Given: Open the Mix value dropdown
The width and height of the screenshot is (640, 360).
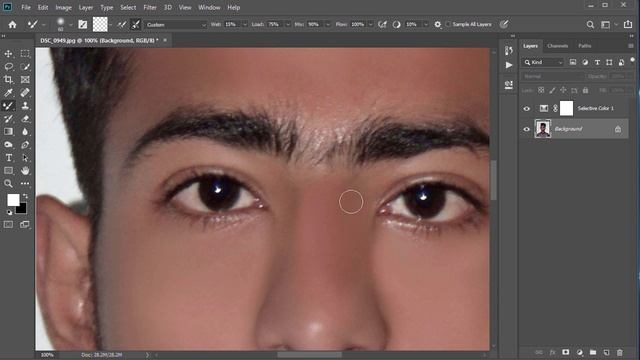Looking at the screenshot, I should click(x=328, y=24).
